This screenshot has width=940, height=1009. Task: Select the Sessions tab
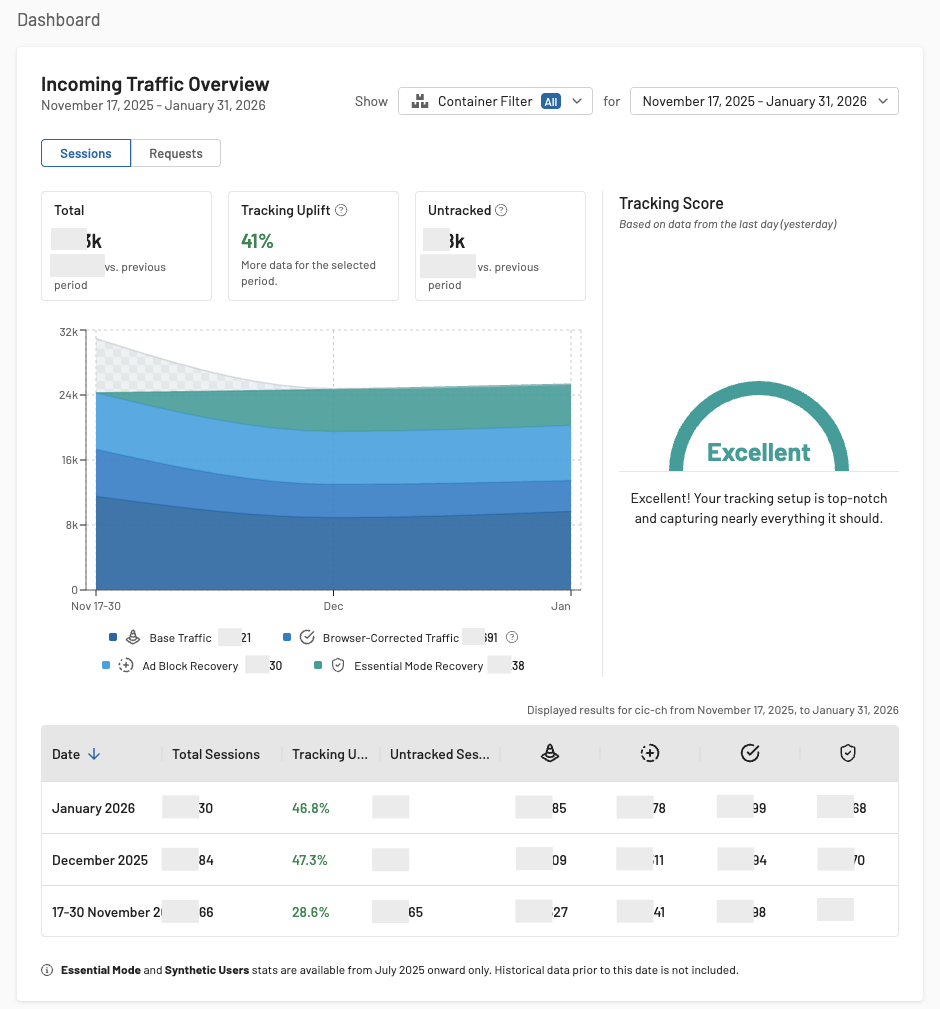coord(86,153)
